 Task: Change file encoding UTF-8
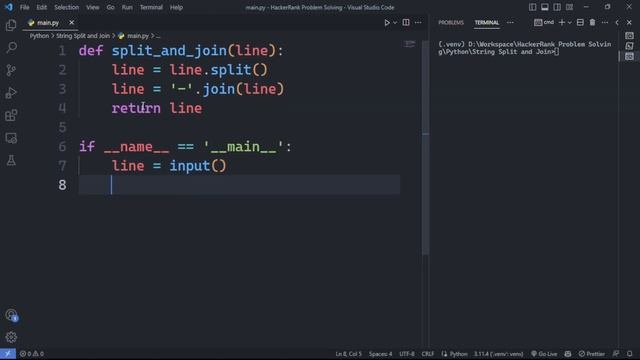click(407, 354)
